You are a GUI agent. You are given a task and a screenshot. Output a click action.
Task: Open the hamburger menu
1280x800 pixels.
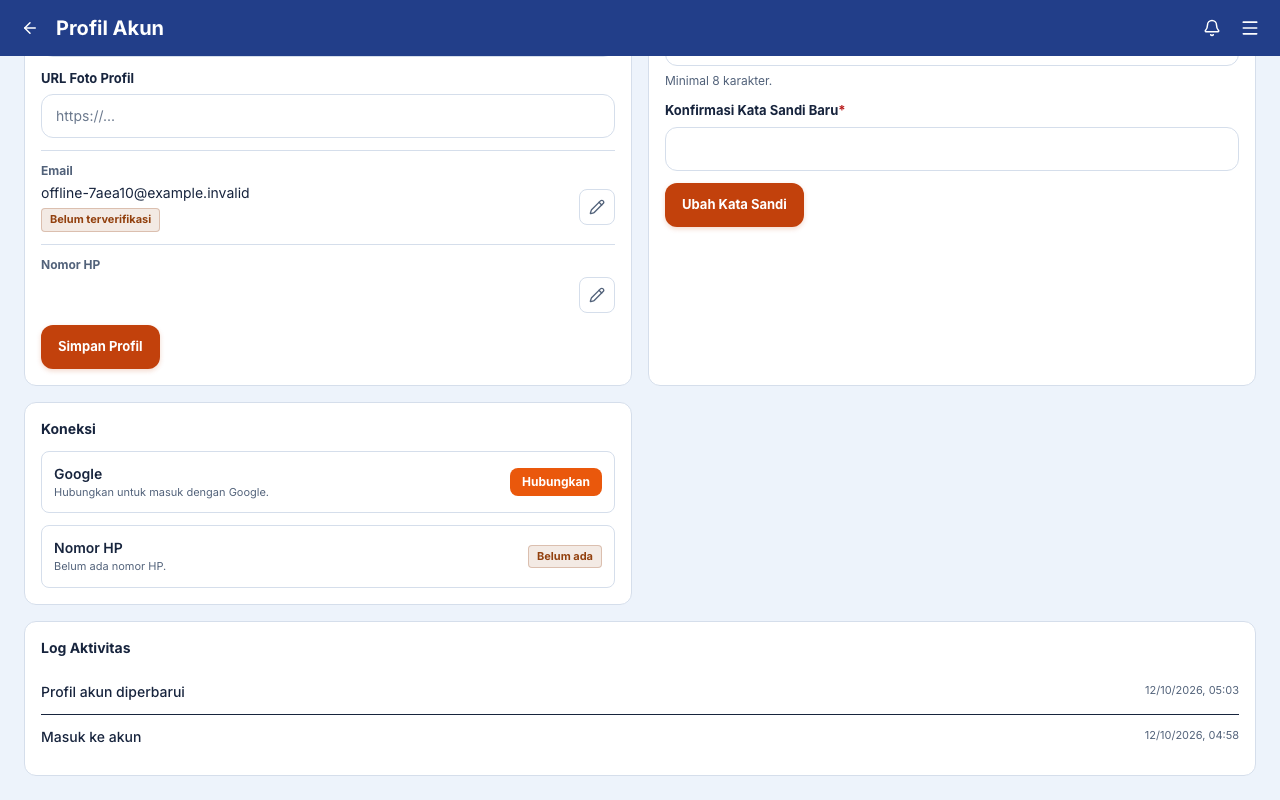[1250, 28]
